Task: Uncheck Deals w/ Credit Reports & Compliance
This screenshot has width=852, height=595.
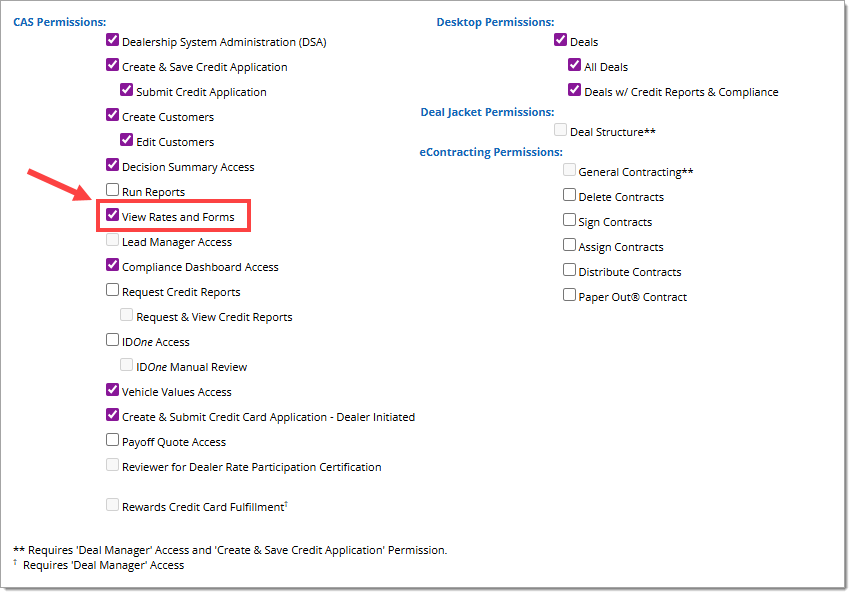Action: click(575, 92)
